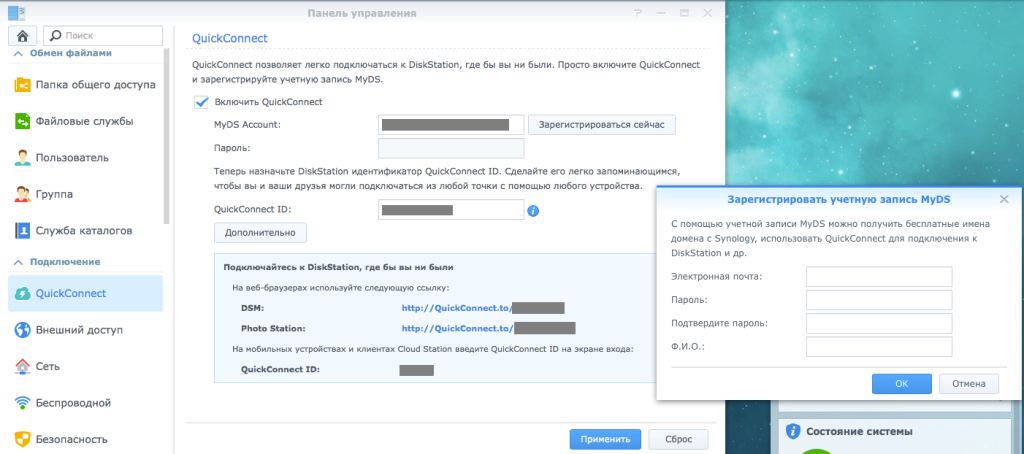Image resolution: width=1024 pixels, height=454 pixels.
Task: Open Внешний доступ settings
Action: [86, 330]
